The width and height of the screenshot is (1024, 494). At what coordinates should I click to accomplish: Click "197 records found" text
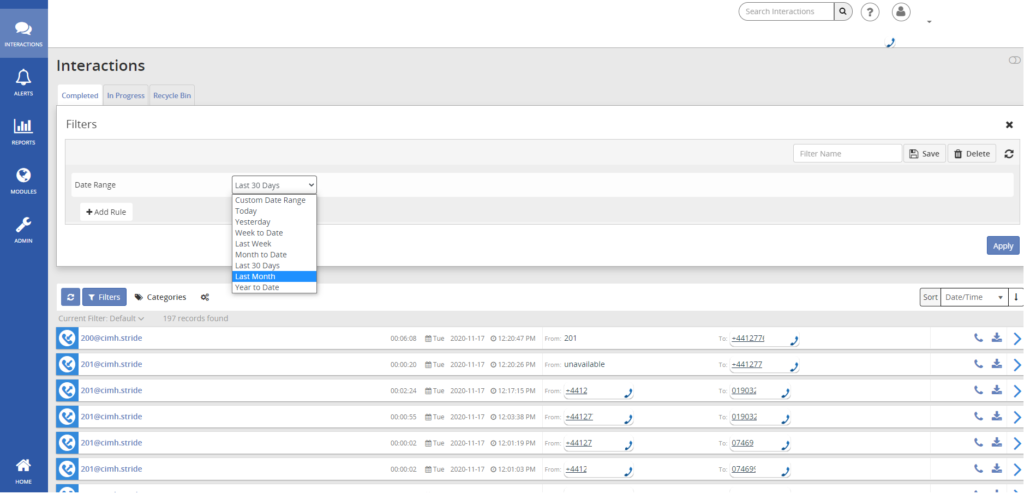coord(195,318)
